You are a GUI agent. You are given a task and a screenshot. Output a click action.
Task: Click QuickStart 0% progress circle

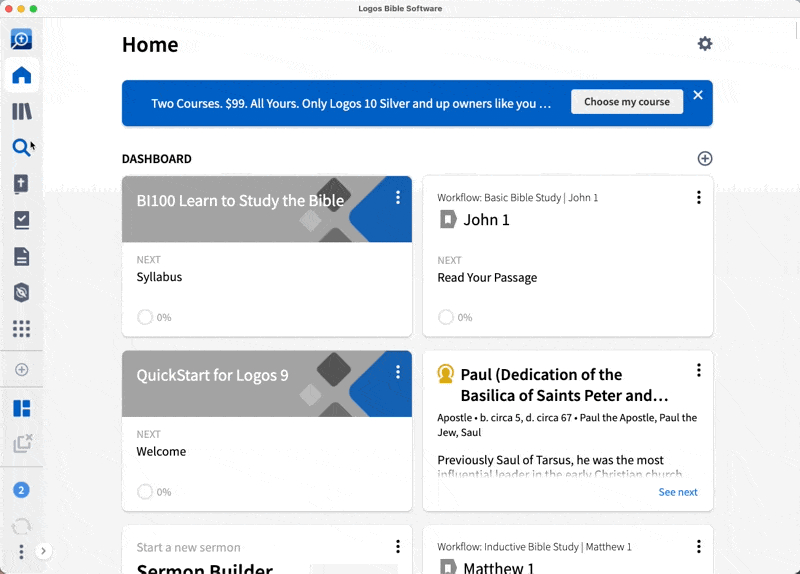coord(145,492)
